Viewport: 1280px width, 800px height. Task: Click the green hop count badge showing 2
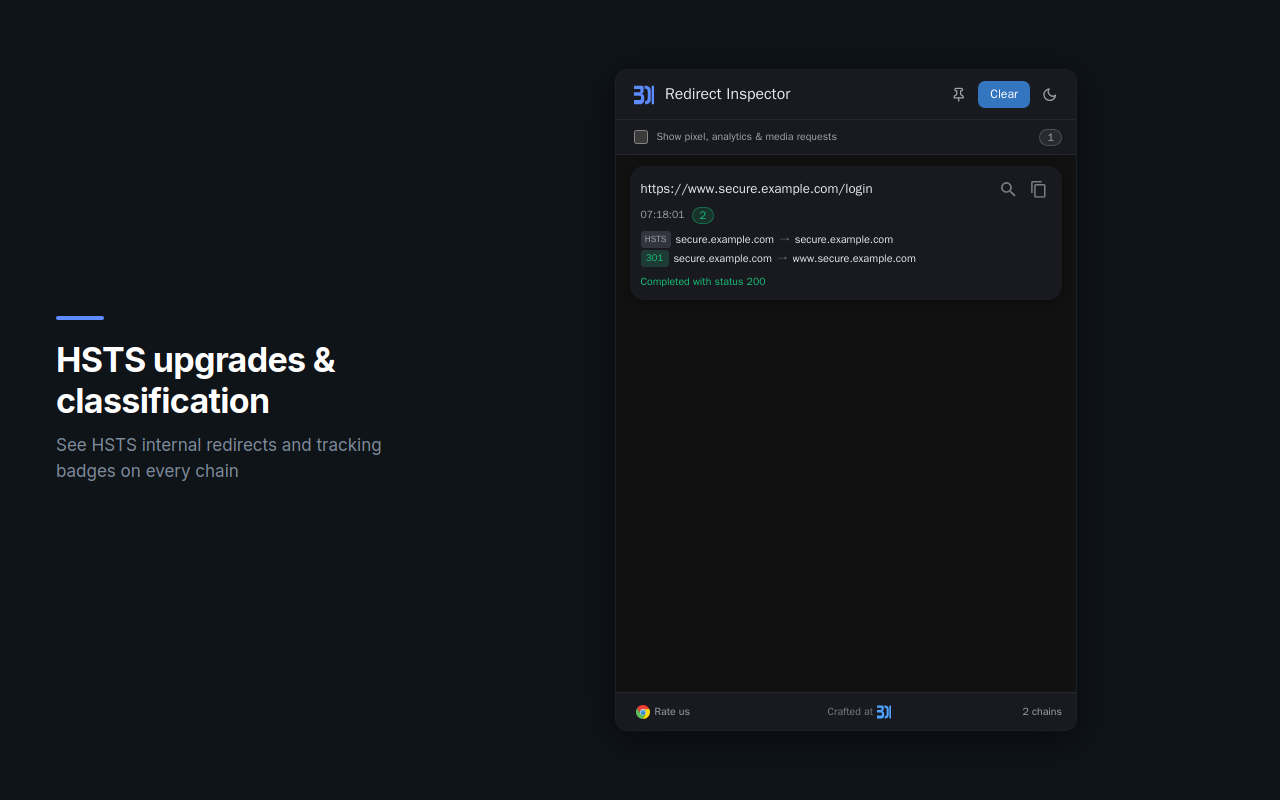click(x=703, y=215)
